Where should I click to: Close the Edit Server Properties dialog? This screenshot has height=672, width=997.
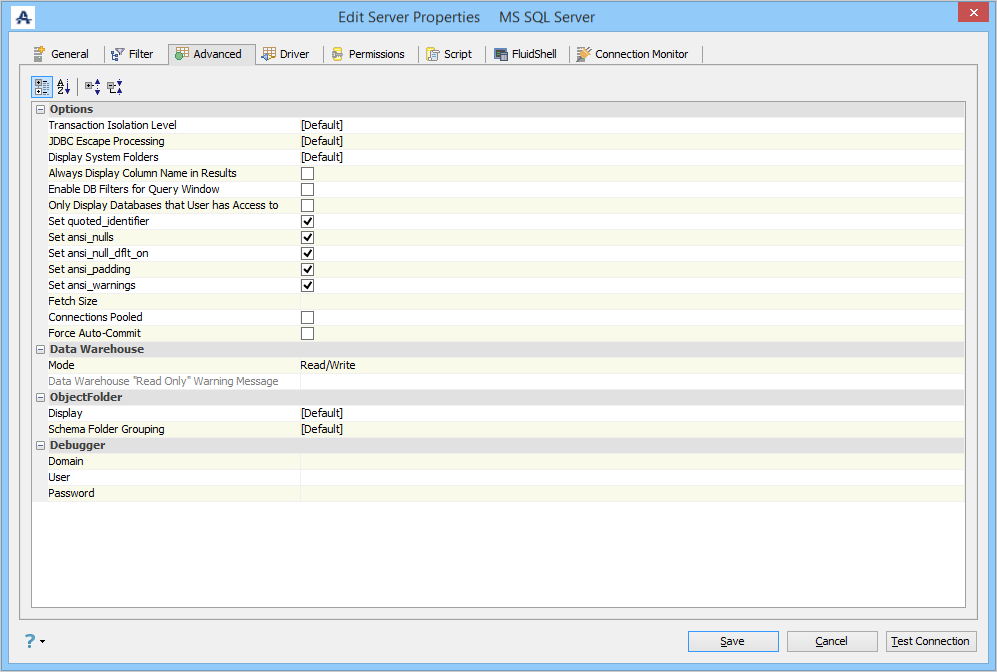tap(973, 12)
